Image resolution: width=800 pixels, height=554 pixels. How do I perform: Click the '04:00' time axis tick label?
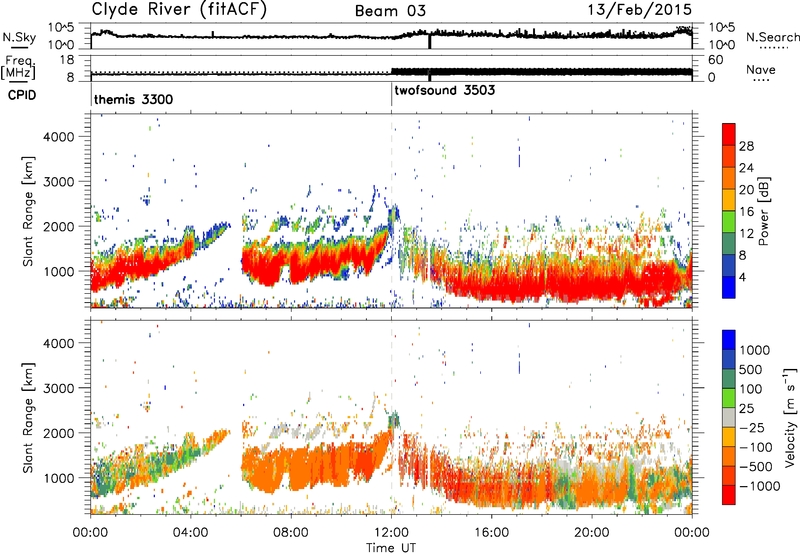tap(190, 533)
